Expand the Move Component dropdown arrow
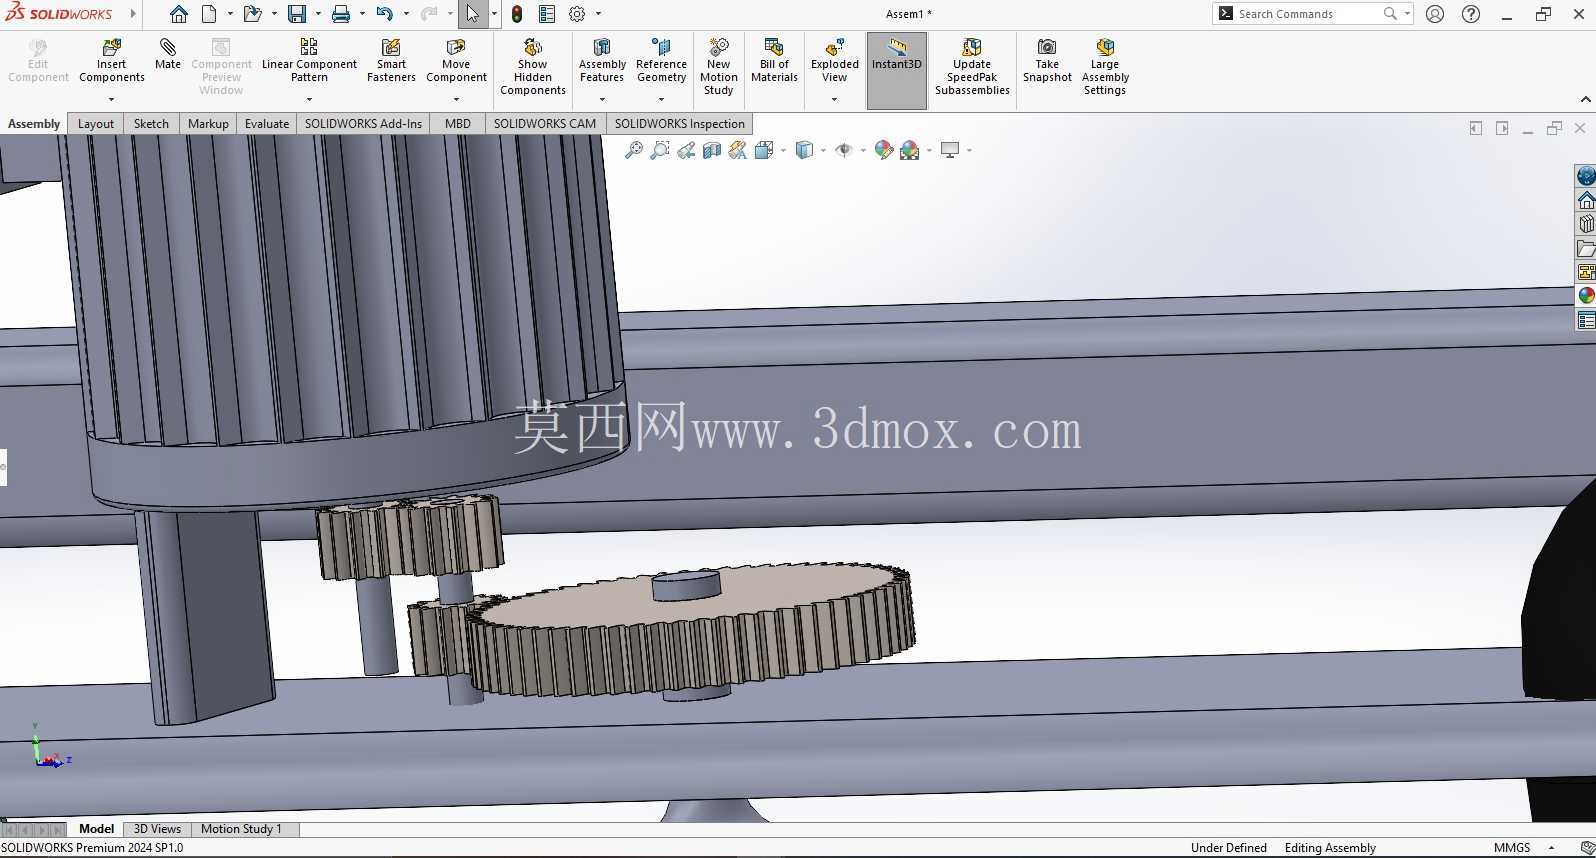Image resolution: width=1596 pixels, height=858 pixels. pos(456,99)
